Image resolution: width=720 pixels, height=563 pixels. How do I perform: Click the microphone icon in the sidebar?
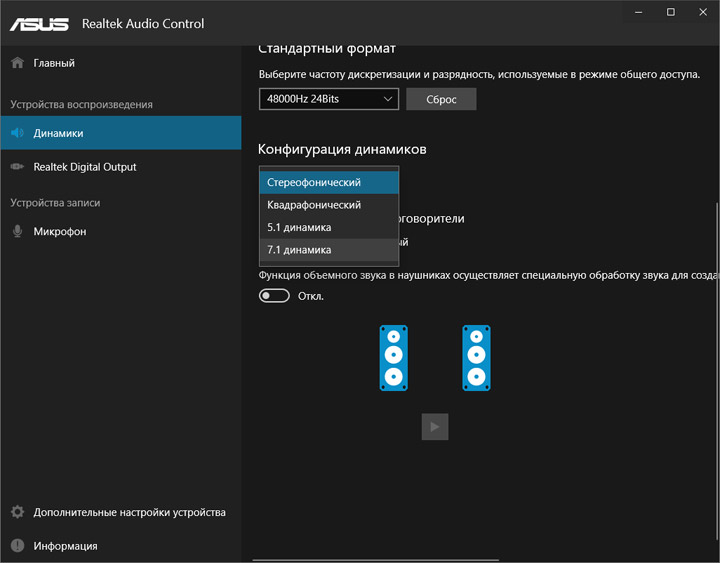17,231
